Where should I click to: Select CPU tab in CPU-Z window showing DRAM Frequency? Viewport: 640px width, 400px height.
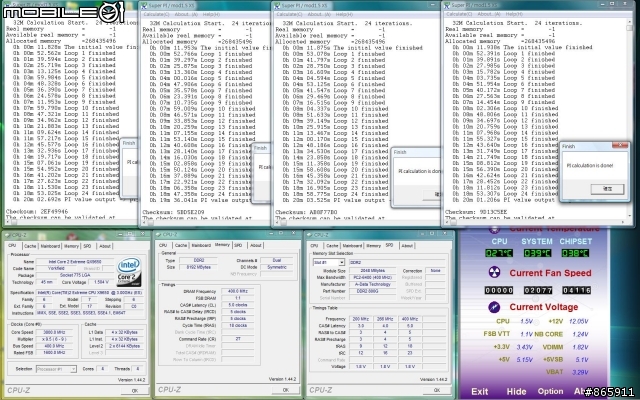(163, 245)
